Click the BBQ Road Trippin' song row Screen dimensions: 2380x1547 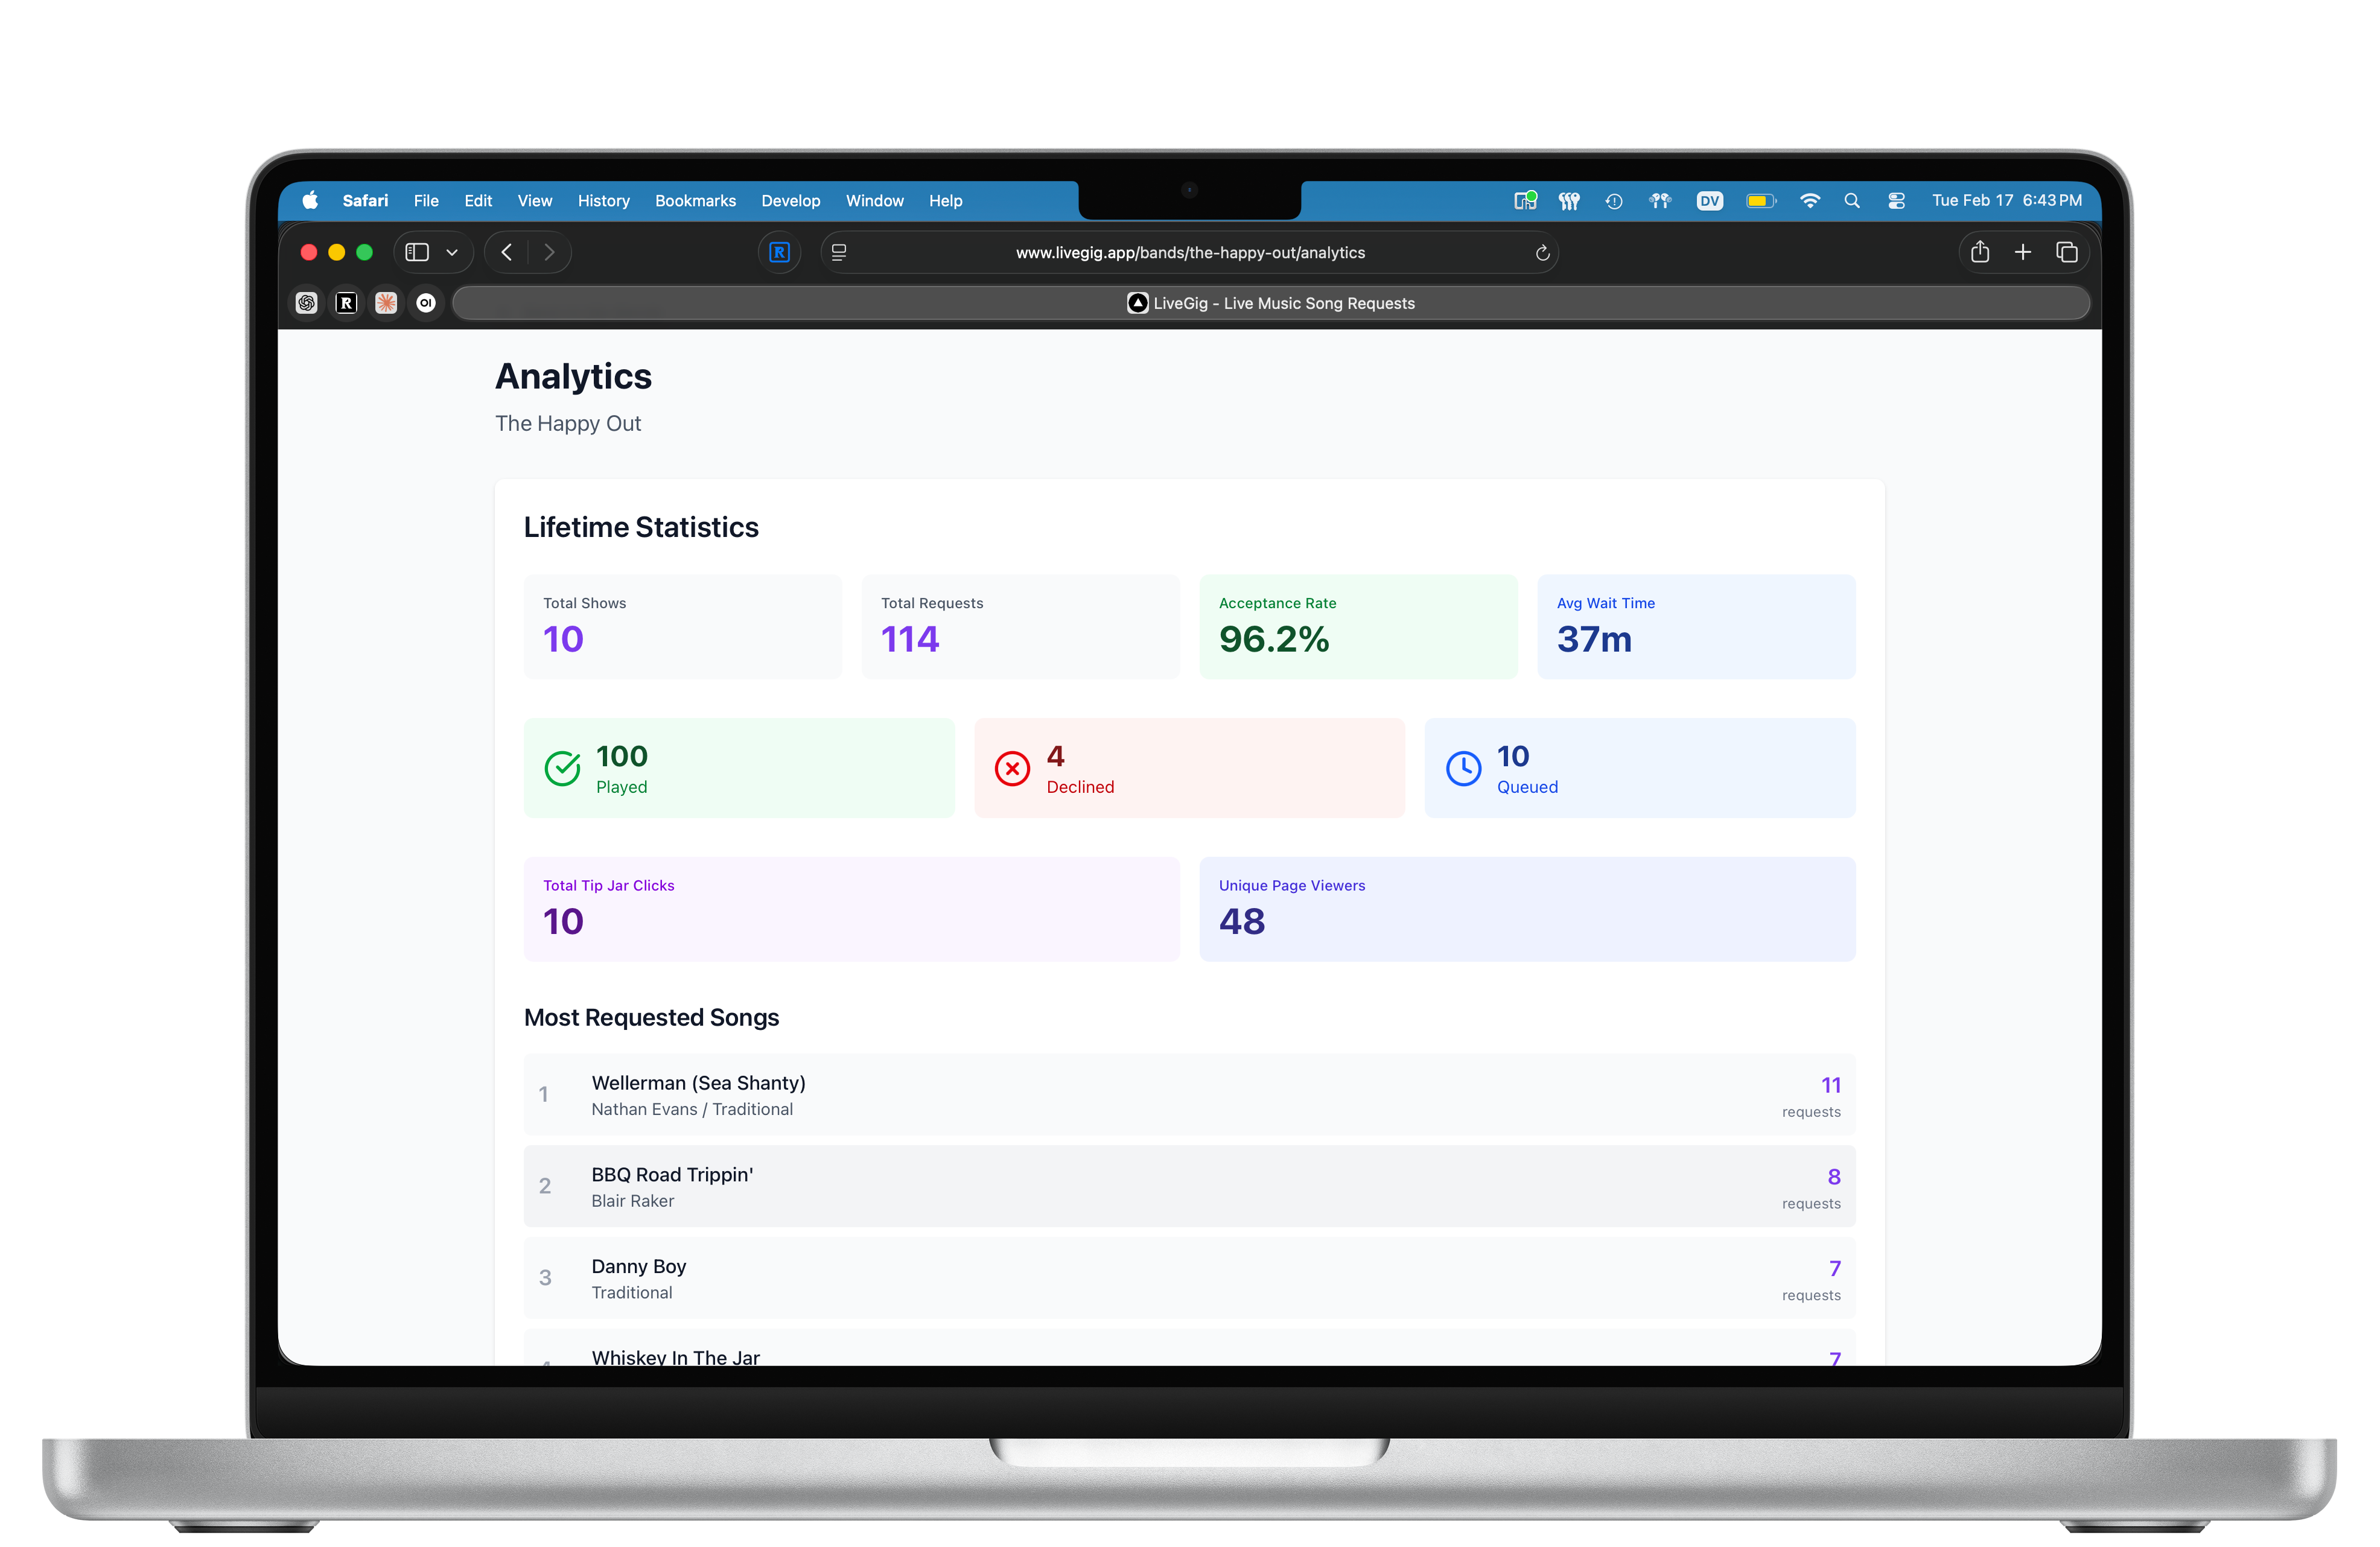tap(1188, 1186)
